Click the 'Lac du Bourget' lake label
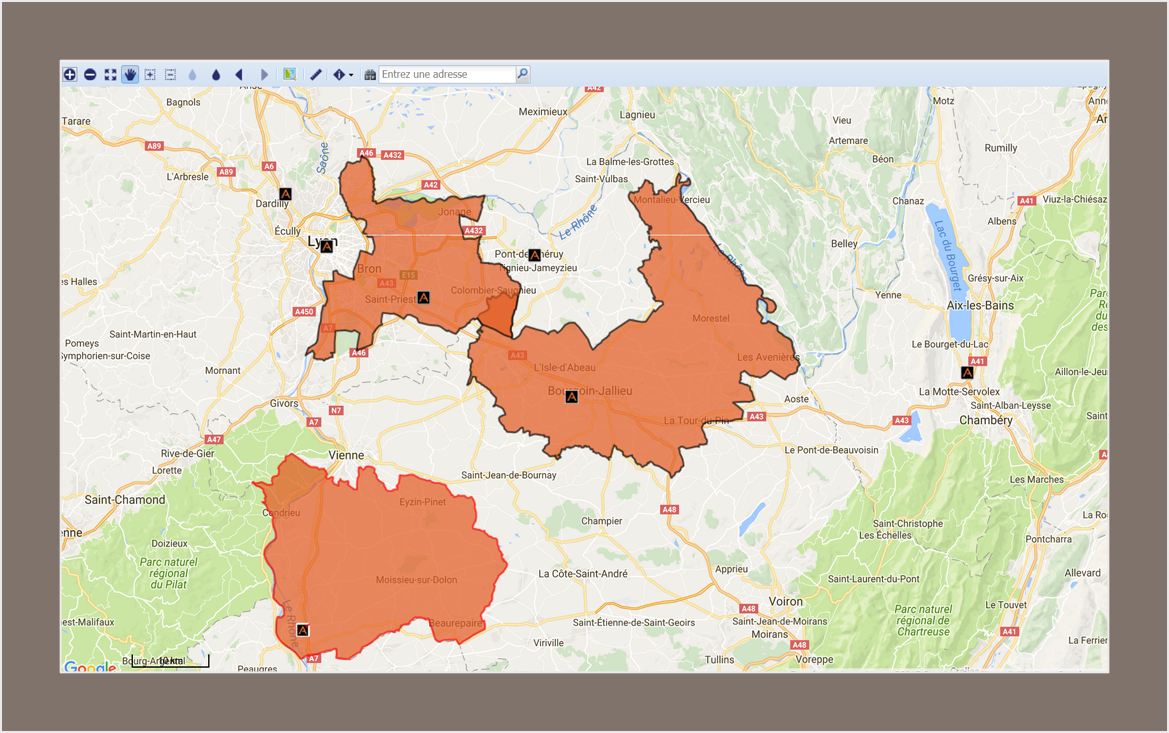The width and height of the screenshot is (1169, 733). (x=948, y=256)
